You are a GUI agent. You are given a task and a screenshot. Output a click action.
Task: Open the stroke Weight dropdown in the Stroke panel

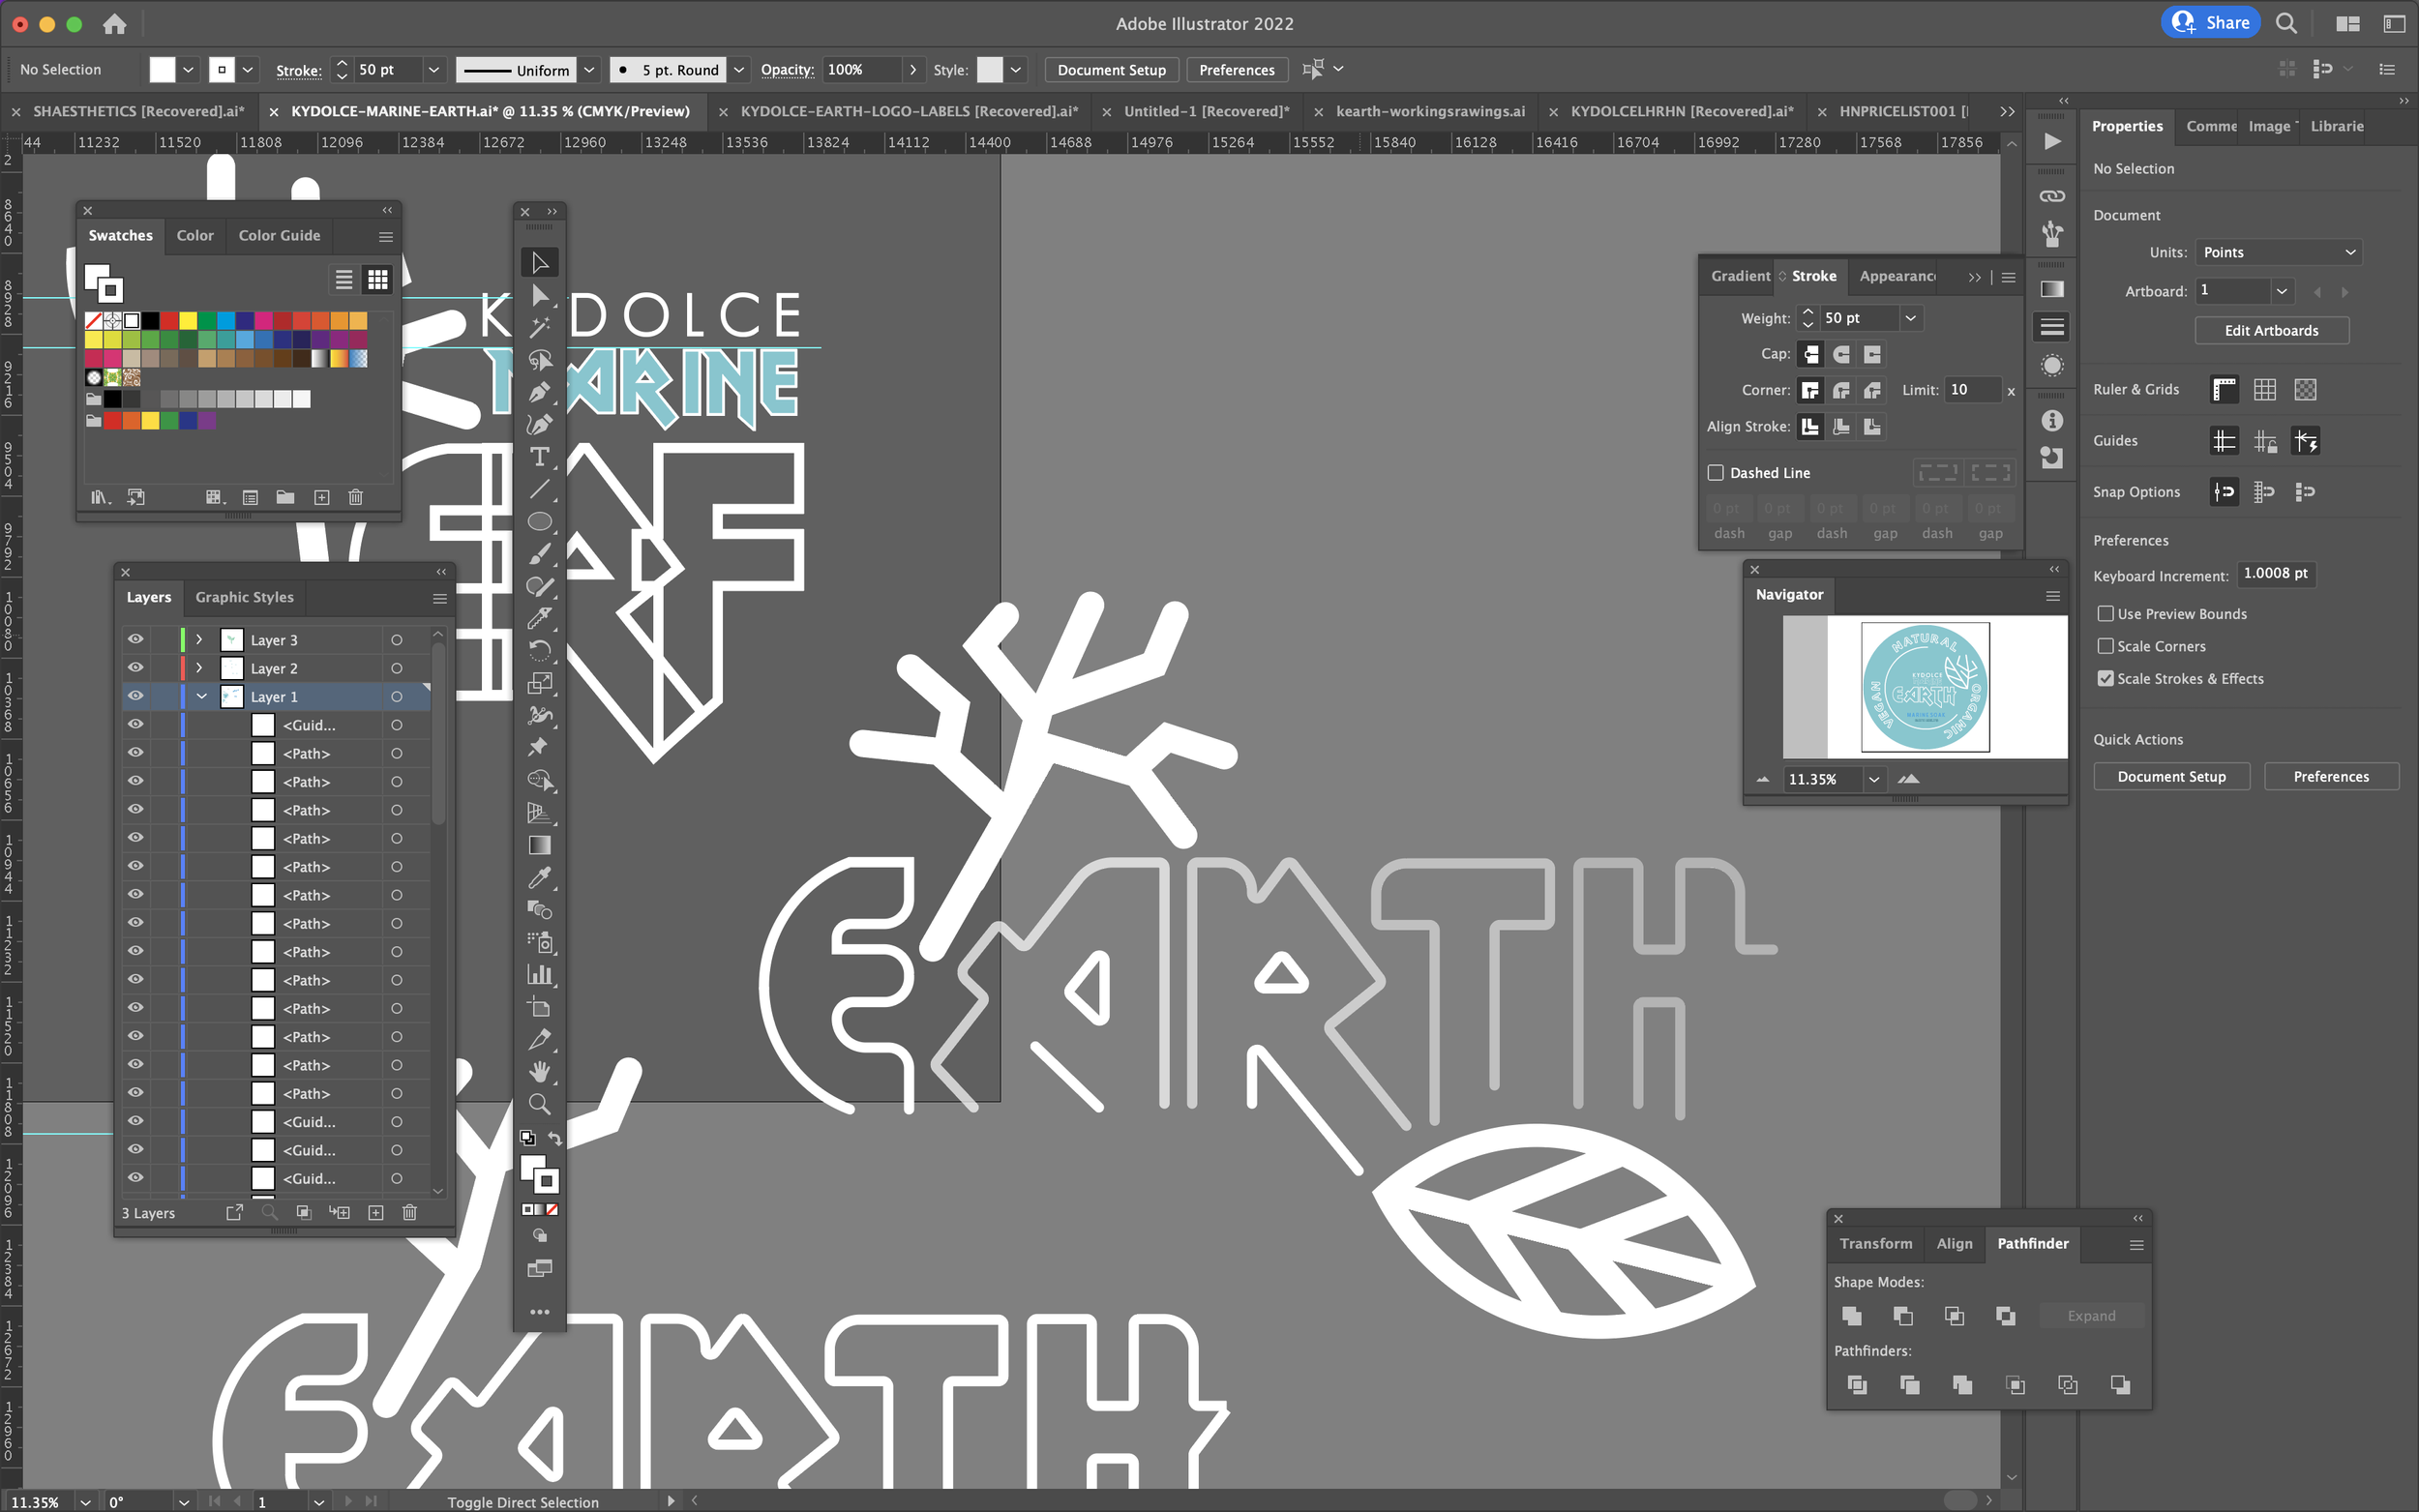coord(1910,318)
